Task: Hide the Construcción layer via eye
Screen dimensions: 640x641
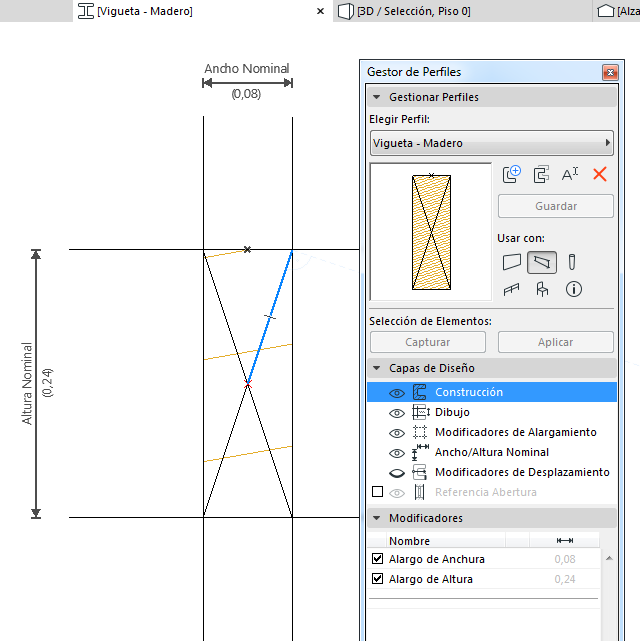Action: click(x=396, y=393)
